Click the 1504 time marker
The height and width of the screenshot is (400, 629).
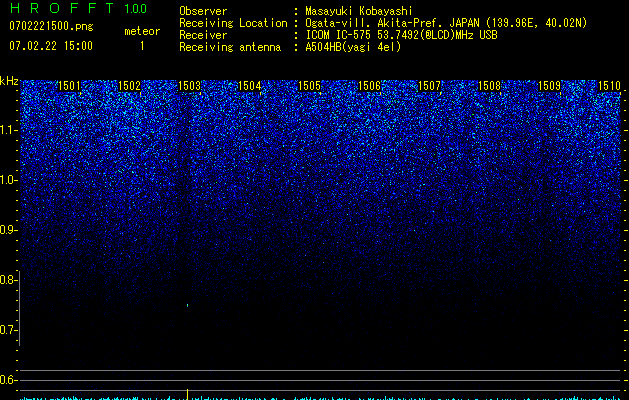(250, 86)
